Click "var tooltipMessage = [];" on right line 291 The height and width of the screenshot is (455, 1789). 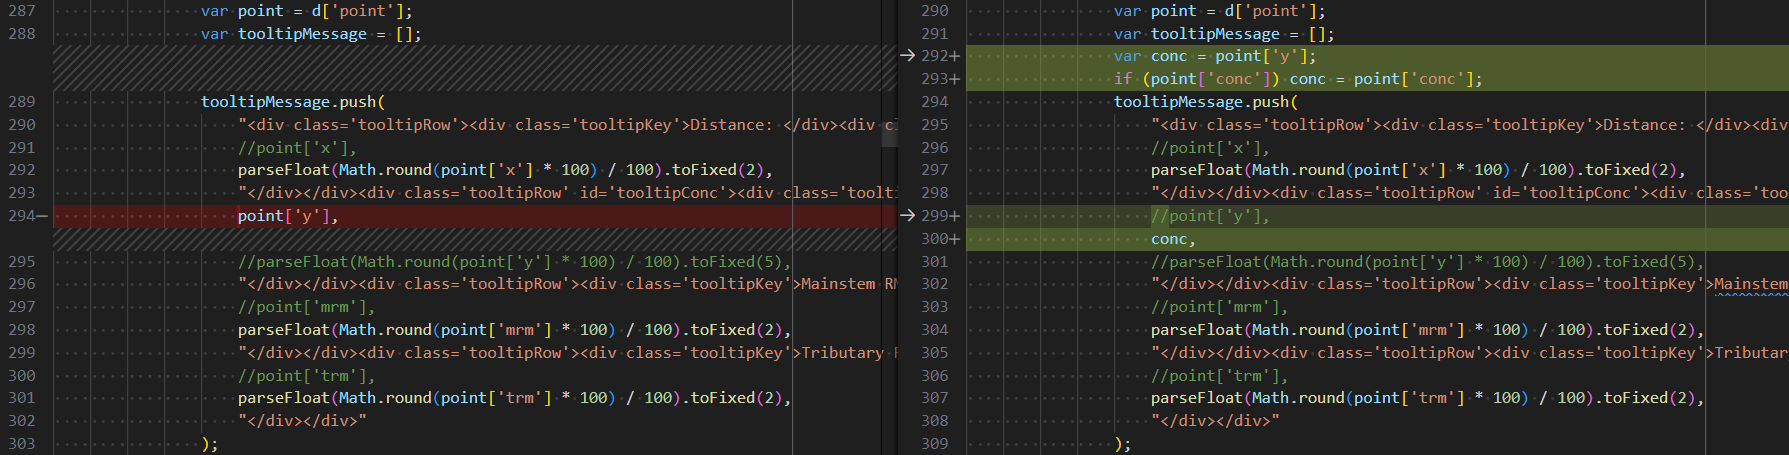(1224, 34)
